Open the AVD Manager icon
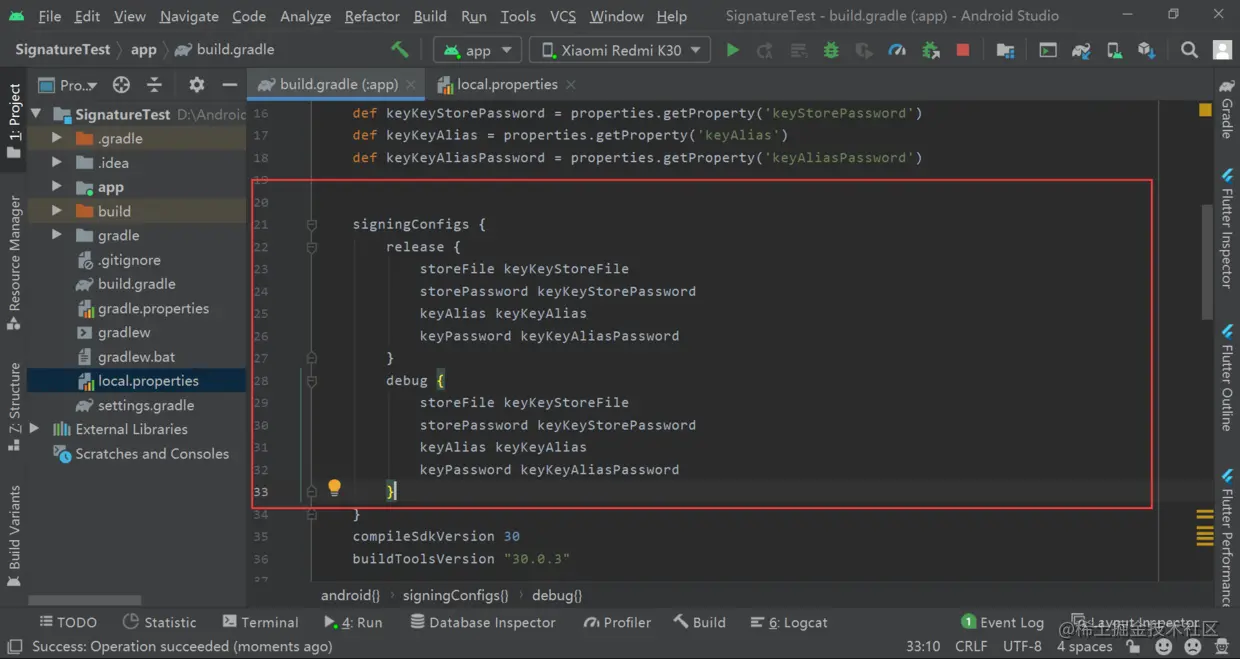 point(1114,50)
